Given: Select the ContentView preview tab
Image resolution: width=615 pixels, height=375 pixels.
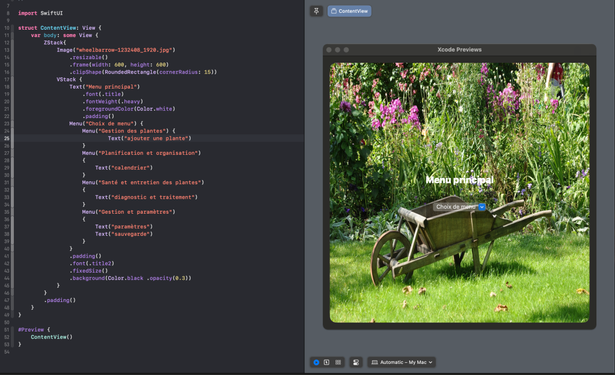Looking at the screenshot, I should 349,11.
